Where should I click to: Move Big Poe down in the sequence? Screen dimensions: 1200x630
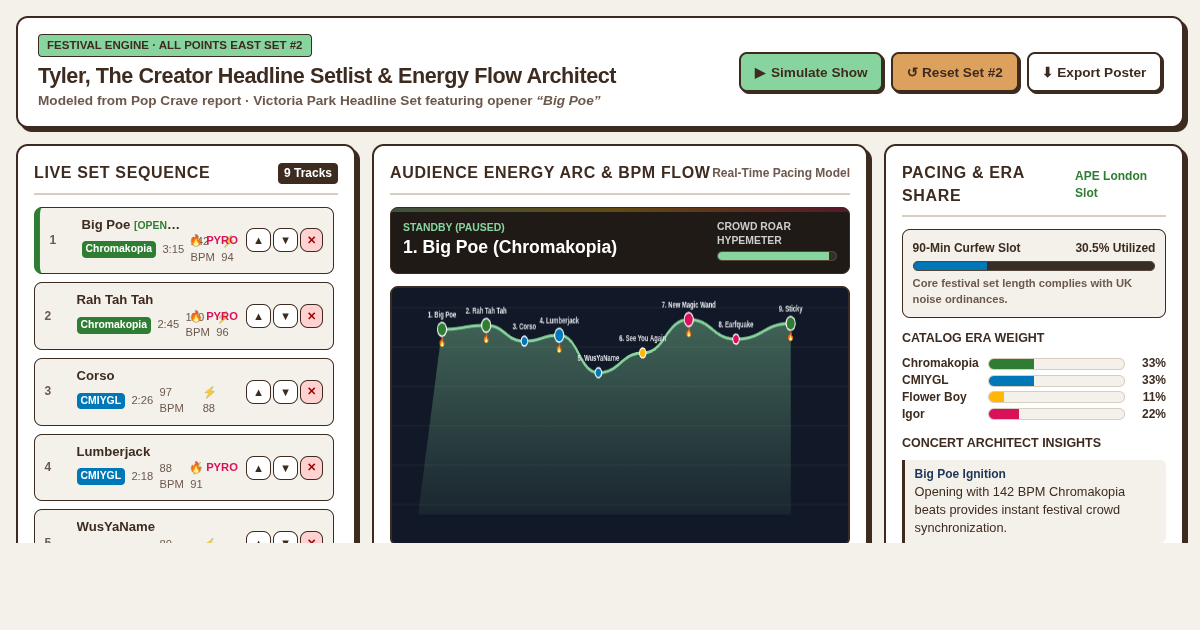pyautogui.click(x=285, y=240)
